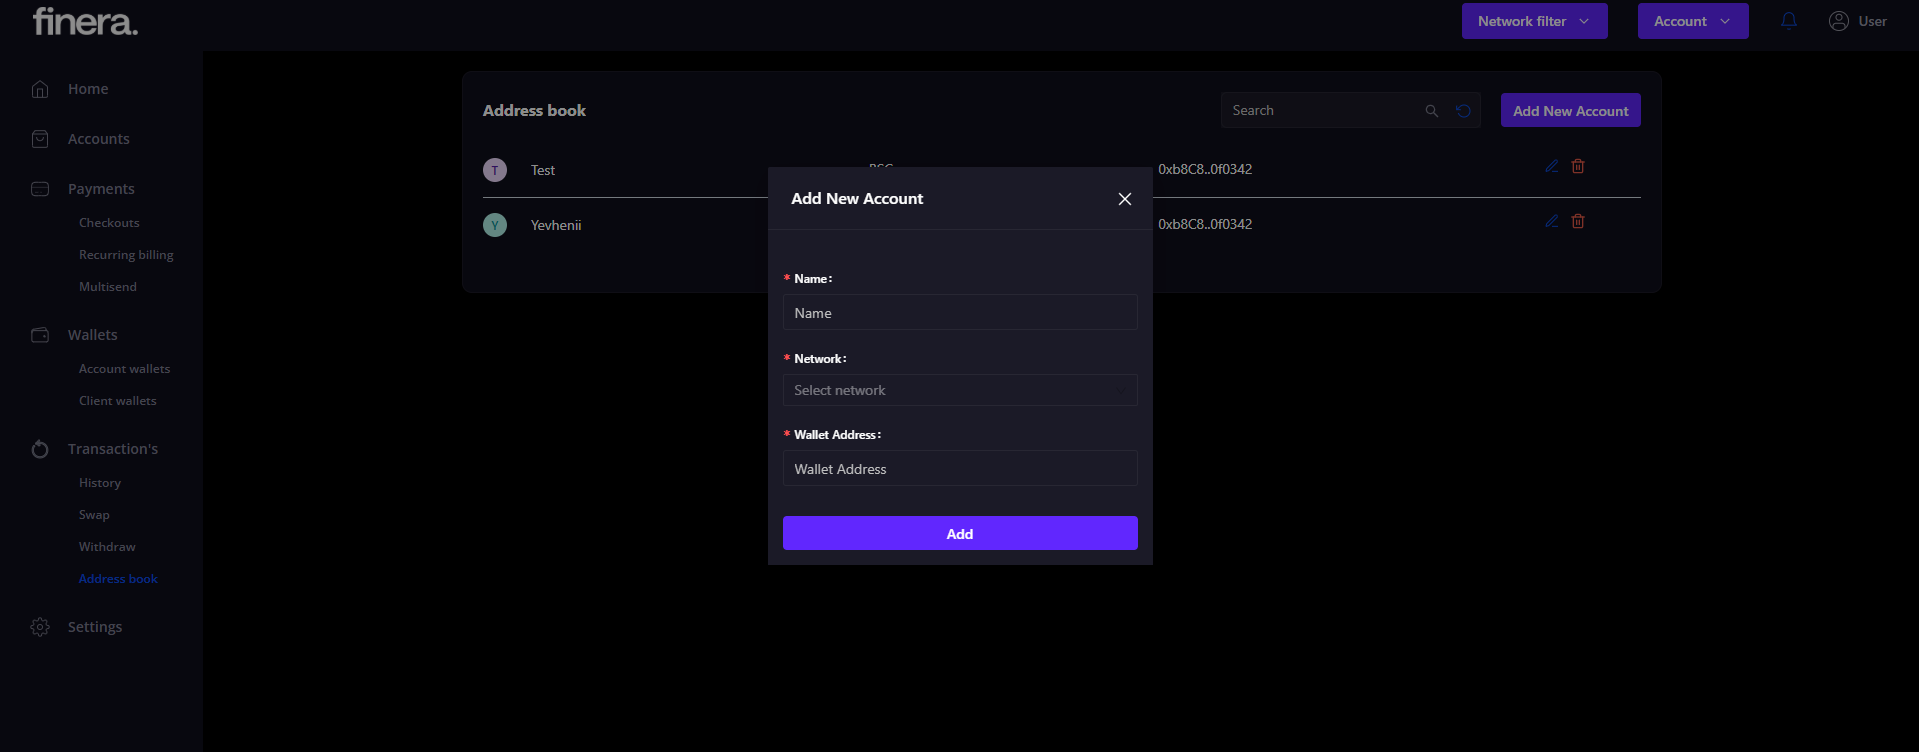The image size is (1919, 752).
Task: Click the search magnifier icon
Action: (x=1432, y=111)
